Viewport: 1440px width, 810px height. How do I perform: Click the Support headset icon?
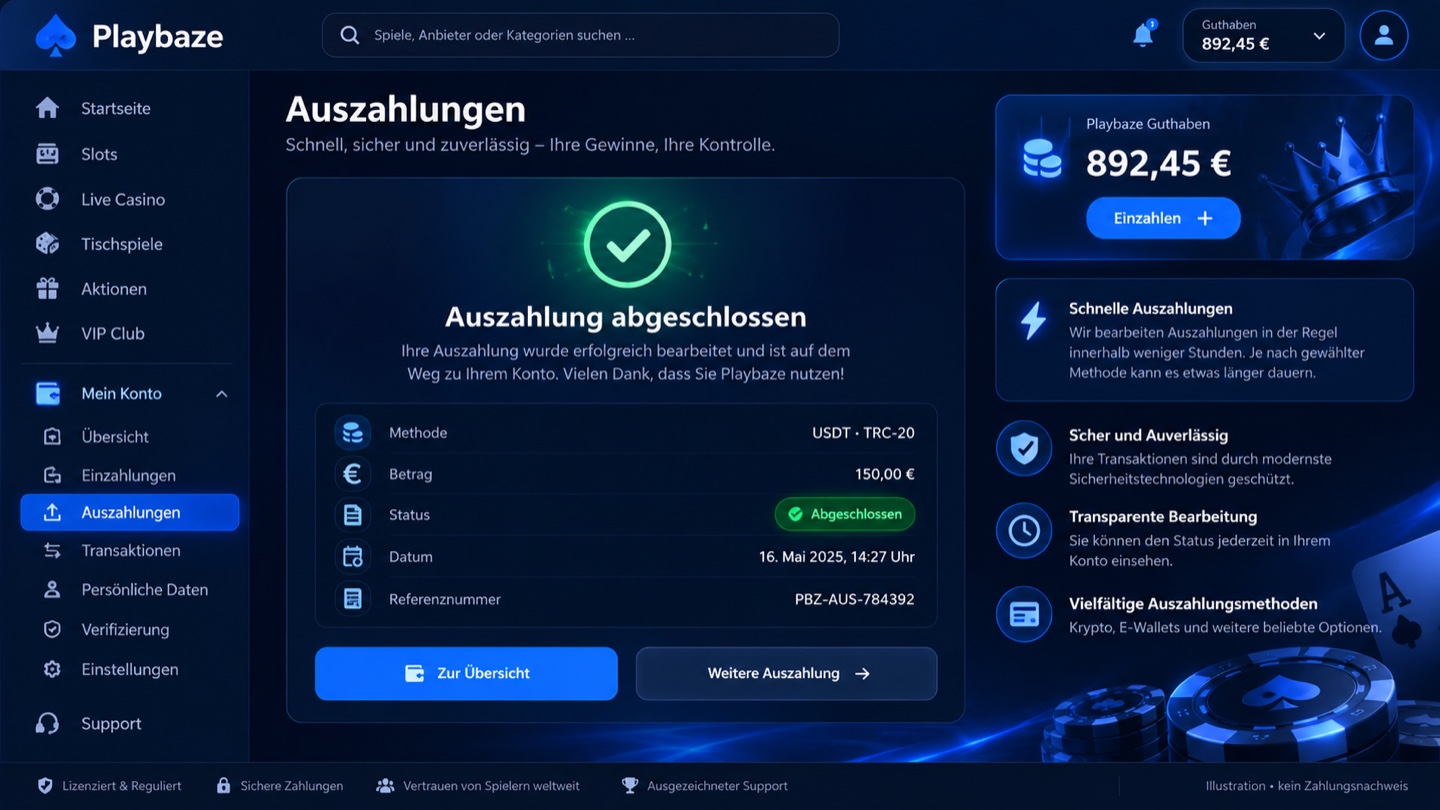[47, 723]
